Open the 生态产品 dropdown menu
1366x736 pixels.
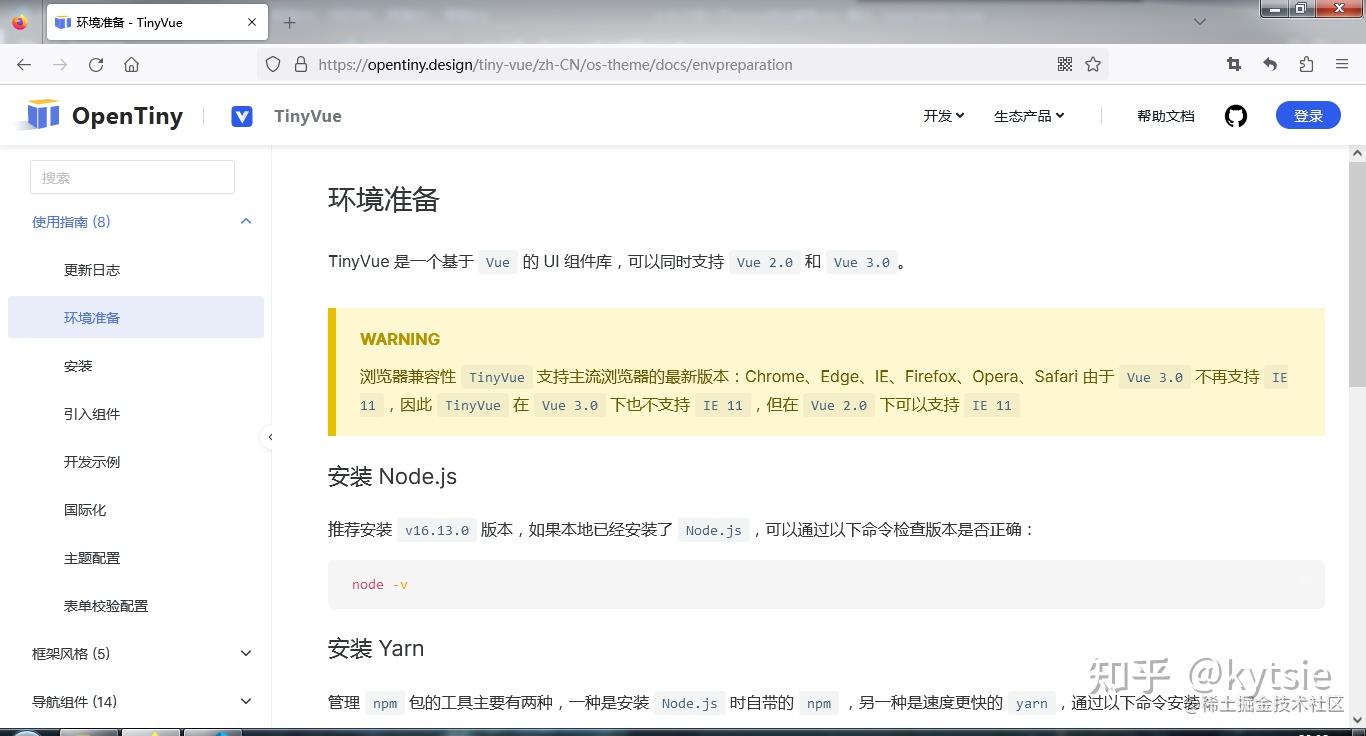1028,116
